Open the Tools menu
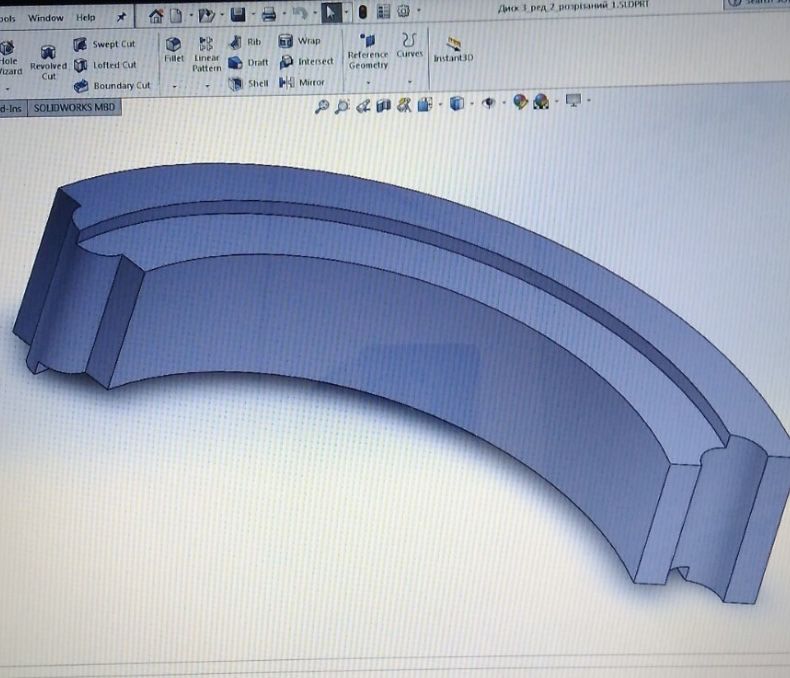 8,19
